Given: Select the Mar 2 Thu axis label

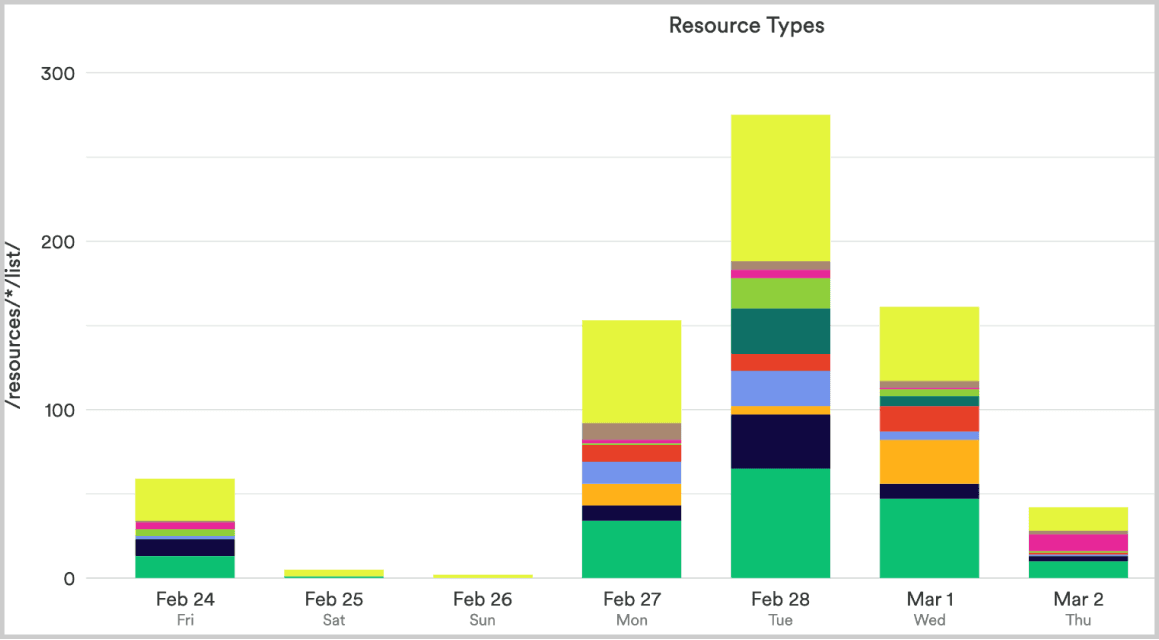Looking at the screenshot, I should [x=1078, y=607].
